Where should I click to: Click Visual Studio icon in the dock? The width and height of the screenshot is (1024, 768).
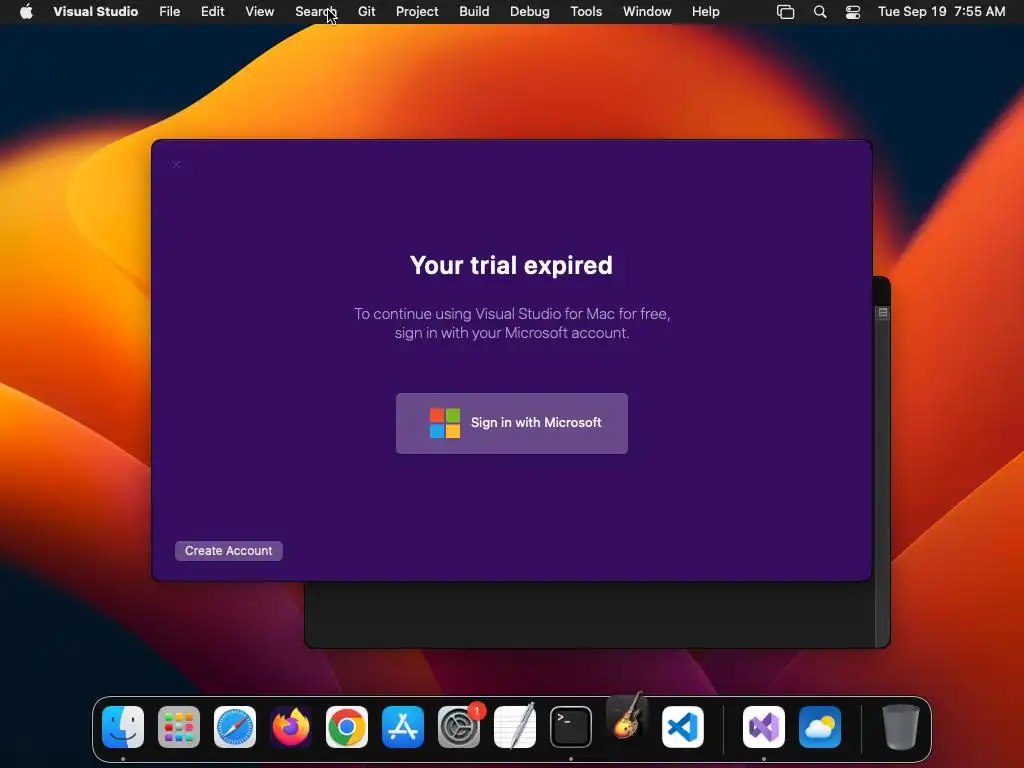pos(764,727)
